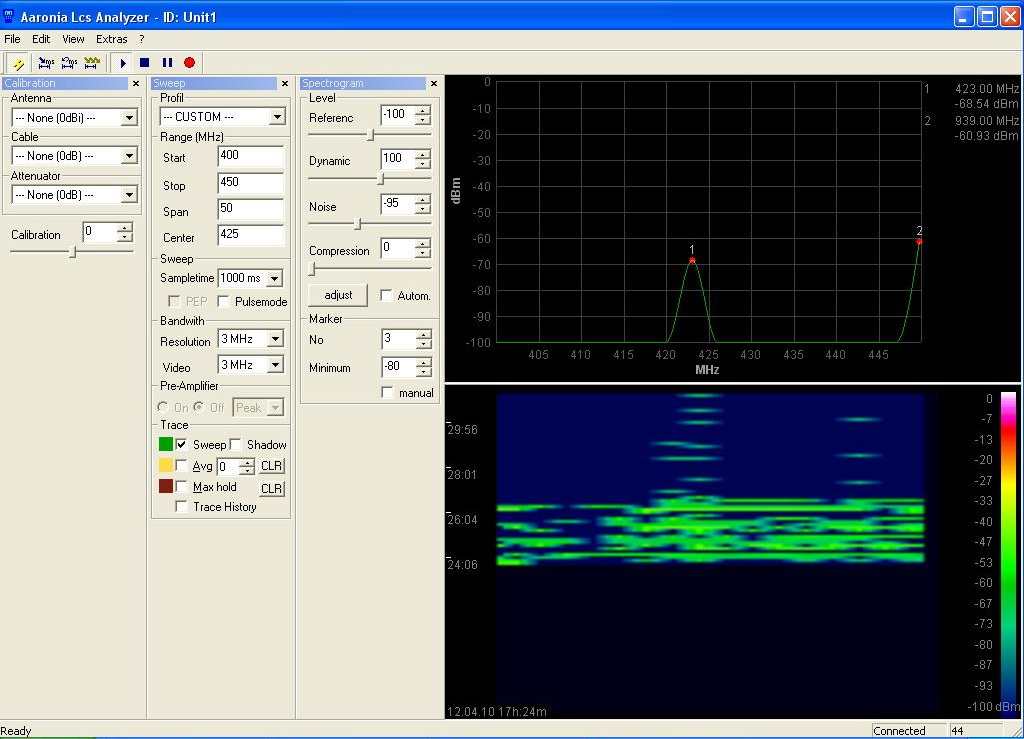This screenshot has width=1024, height=739.
Task: Select Pre-Amplifier Off radio button
Action: pyautogui.click(x=199, y=407)
